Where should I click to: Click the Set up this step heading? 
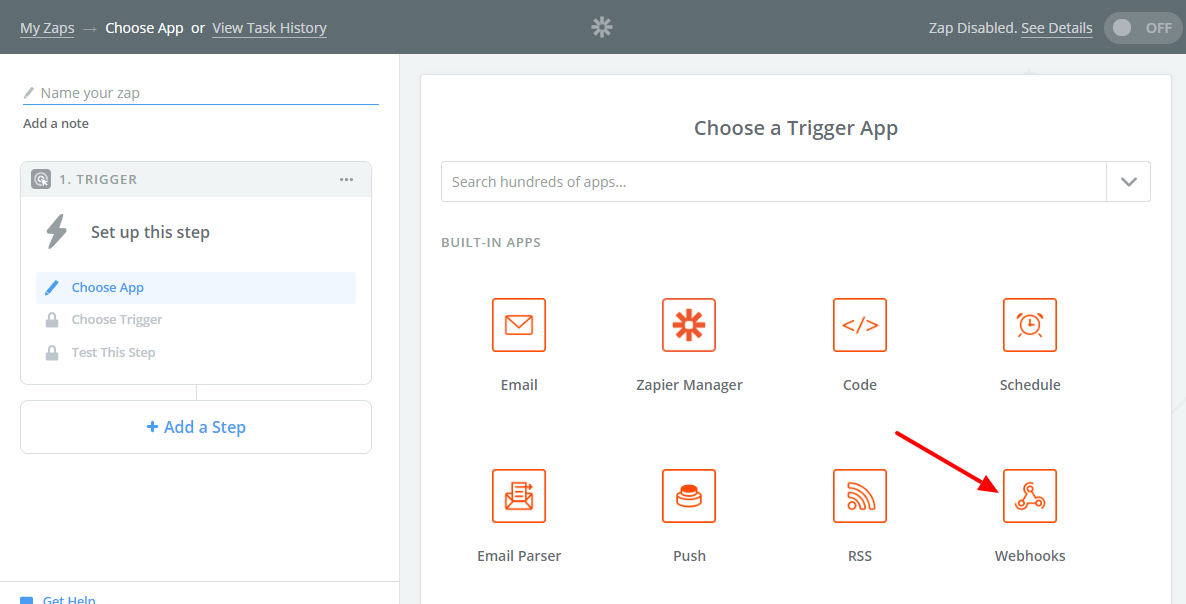151,232
